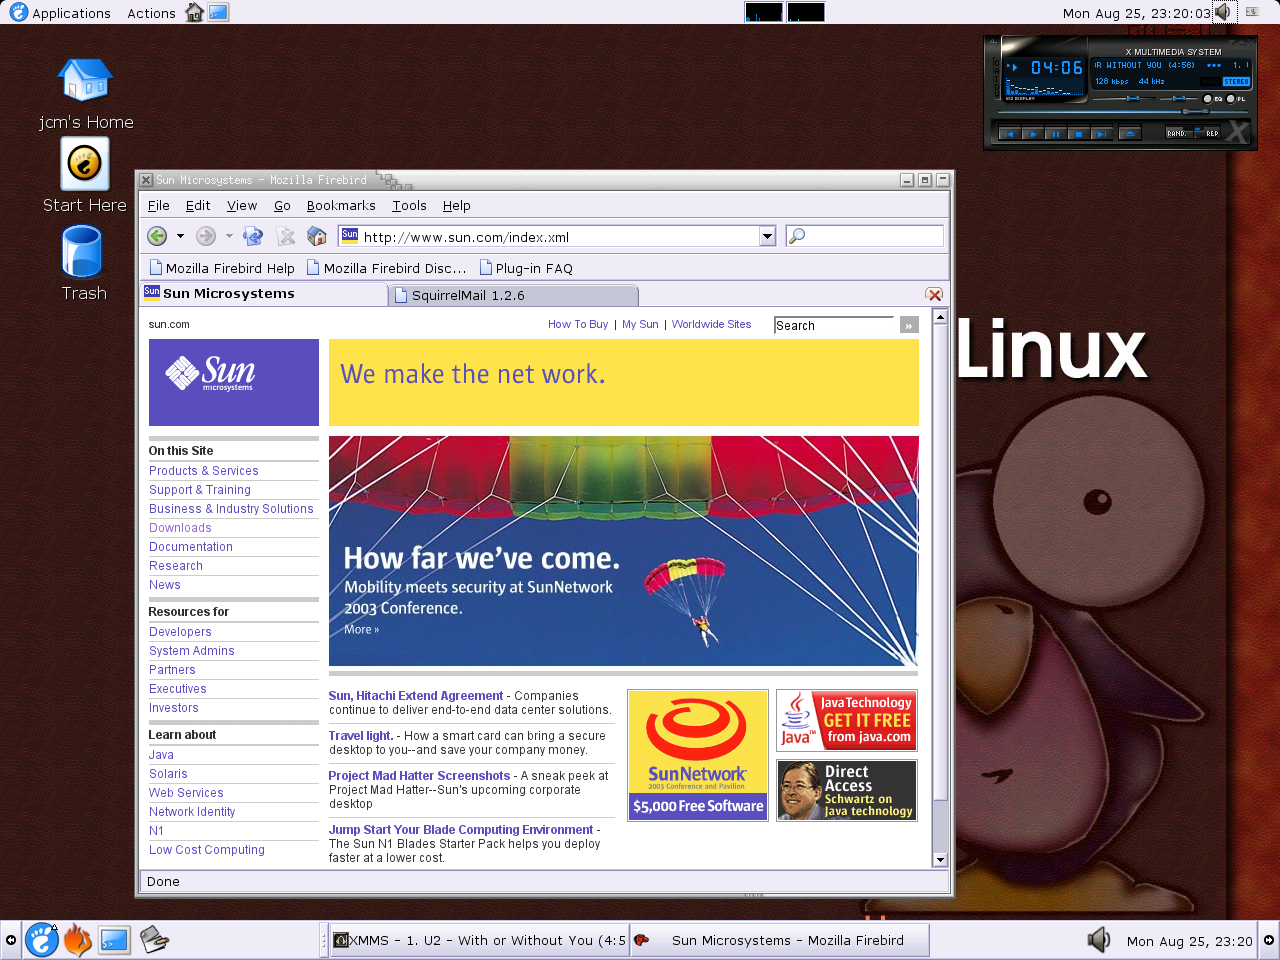
Task: Switch to XMMS in the bottom taskbar
Action: coord(480,940)
